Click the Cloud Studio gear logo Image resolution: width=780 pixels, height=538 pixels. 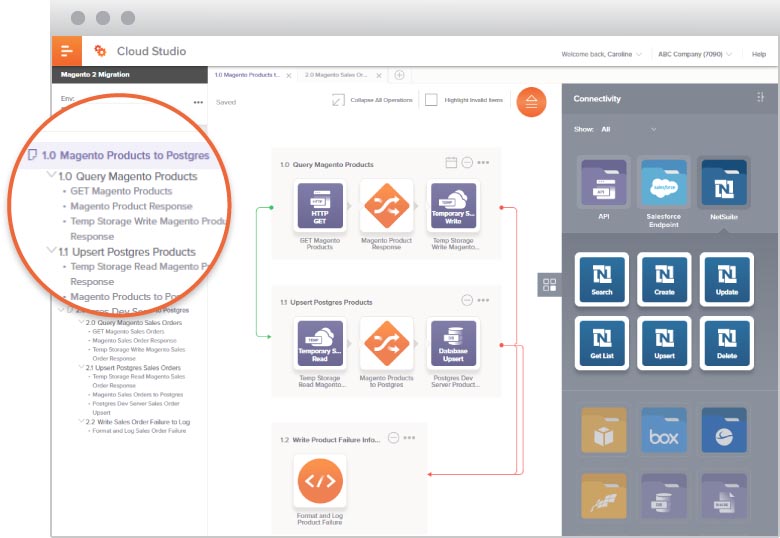[x=100, y=51]
